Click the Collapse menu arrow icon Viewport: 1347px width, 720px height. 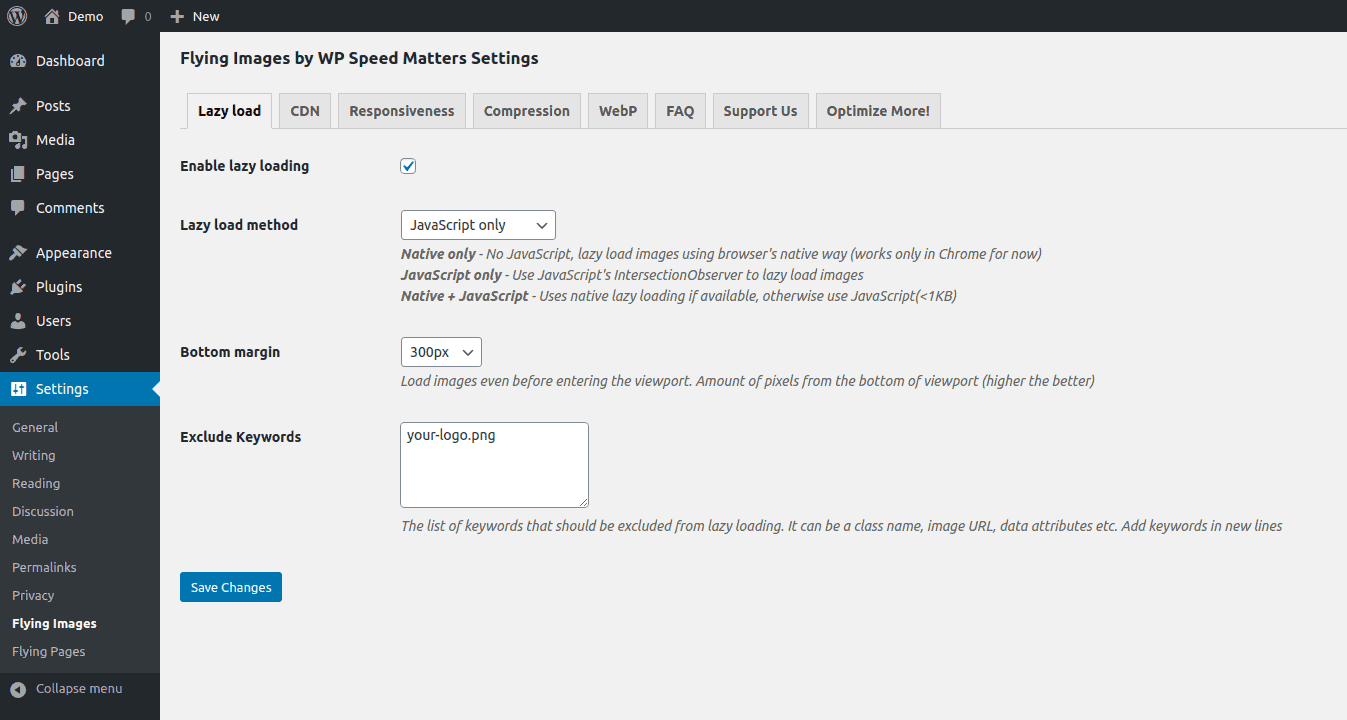tap(18, 689)
